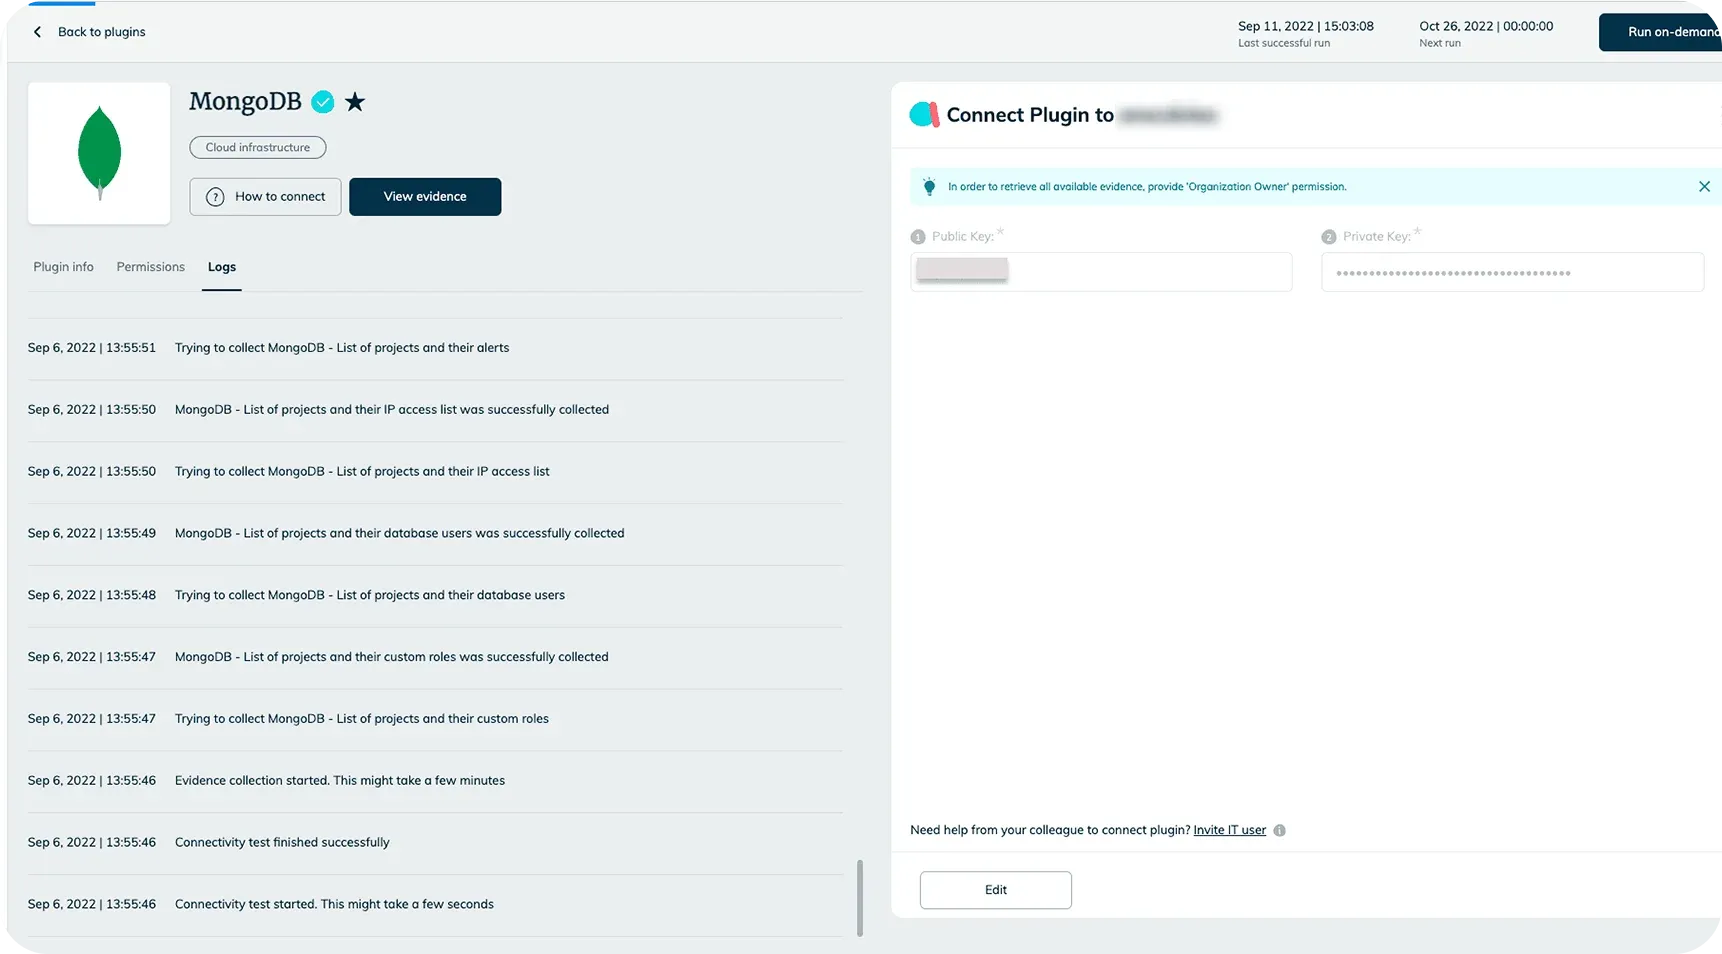Click the MongoDB verified checkmark badge

tap(323, 102)
